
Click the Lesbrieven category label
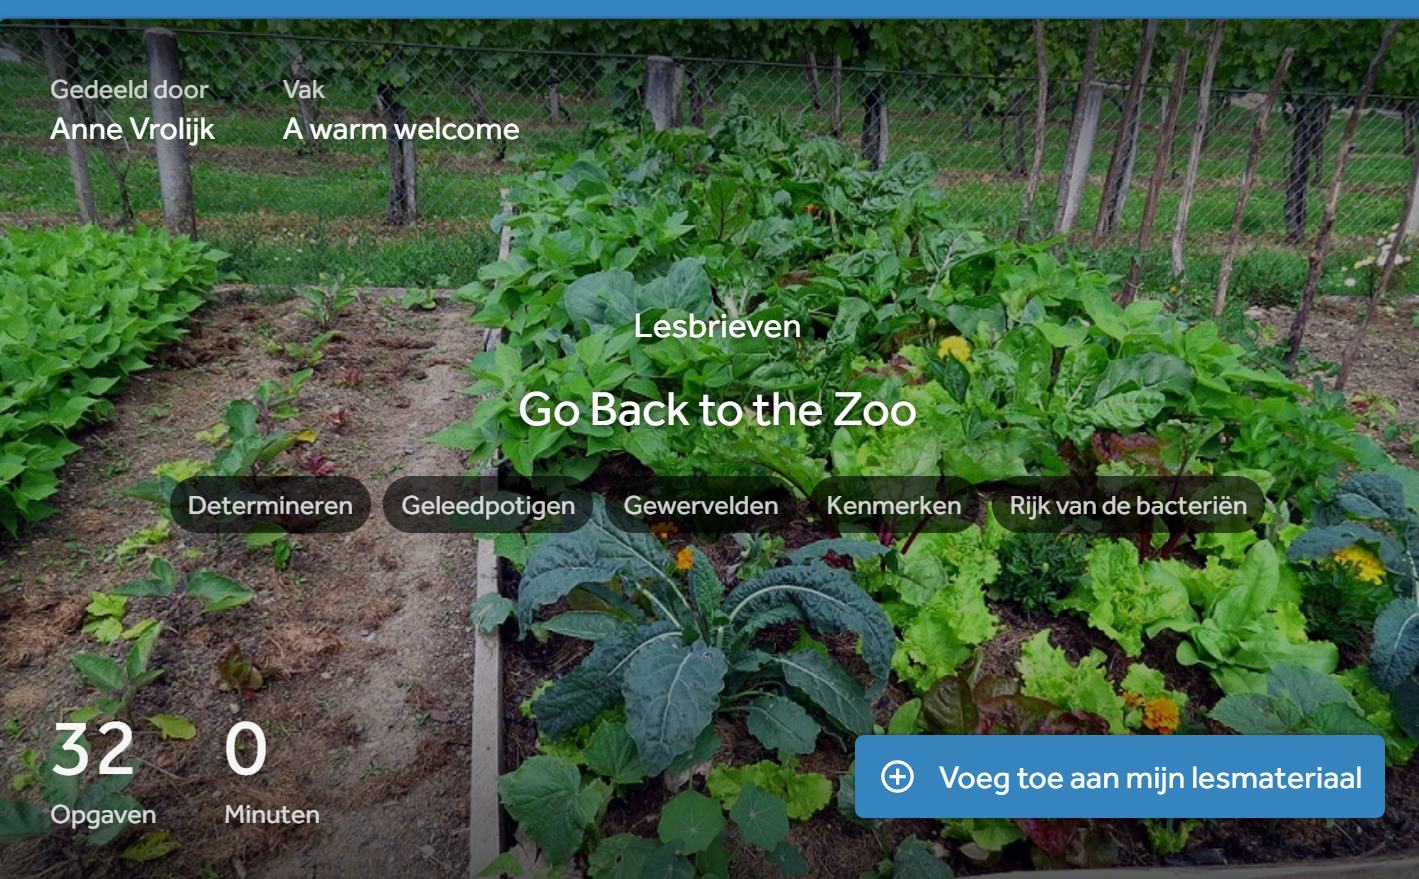pos(717,326)
